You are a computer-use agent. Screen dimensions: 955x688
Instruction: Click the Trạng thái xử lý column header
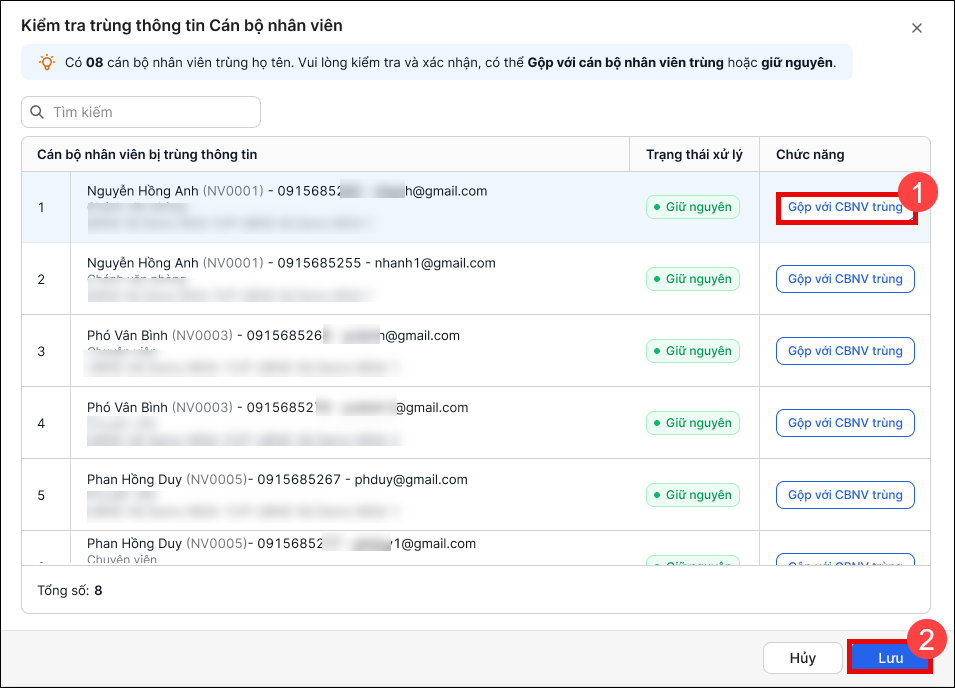[x=694, y=155]
